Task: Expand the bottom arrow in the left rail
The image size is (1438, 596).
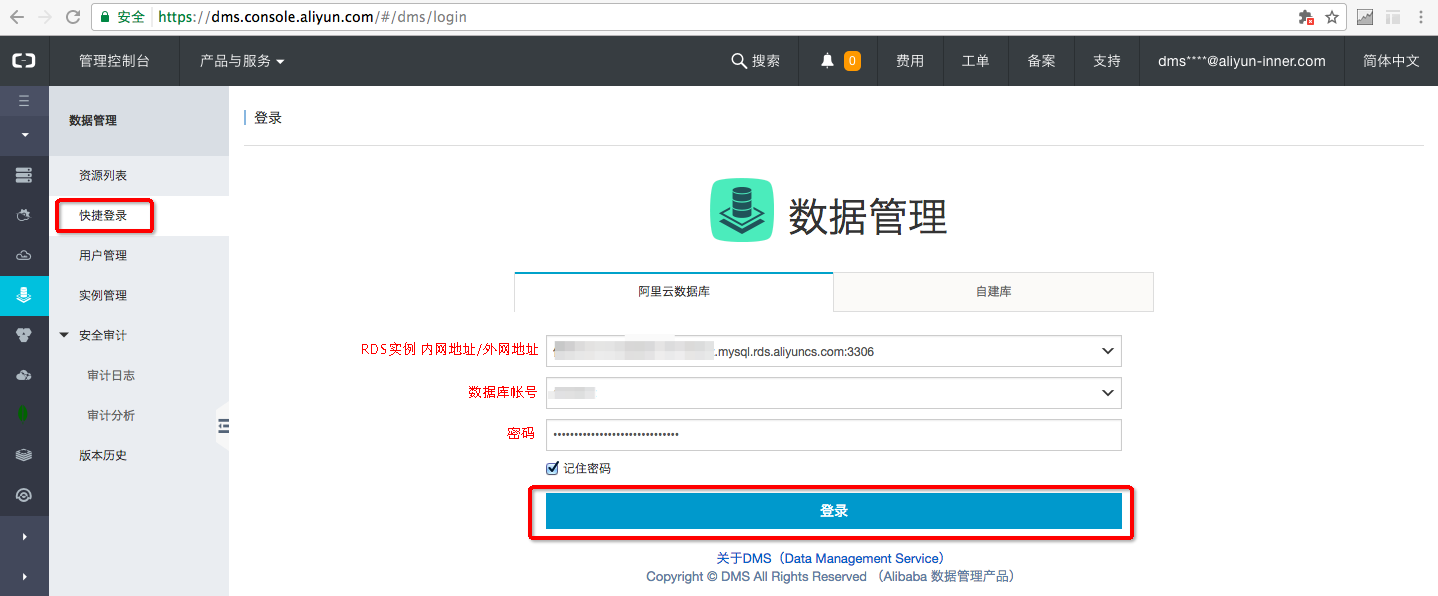Action: click(24, 576)
